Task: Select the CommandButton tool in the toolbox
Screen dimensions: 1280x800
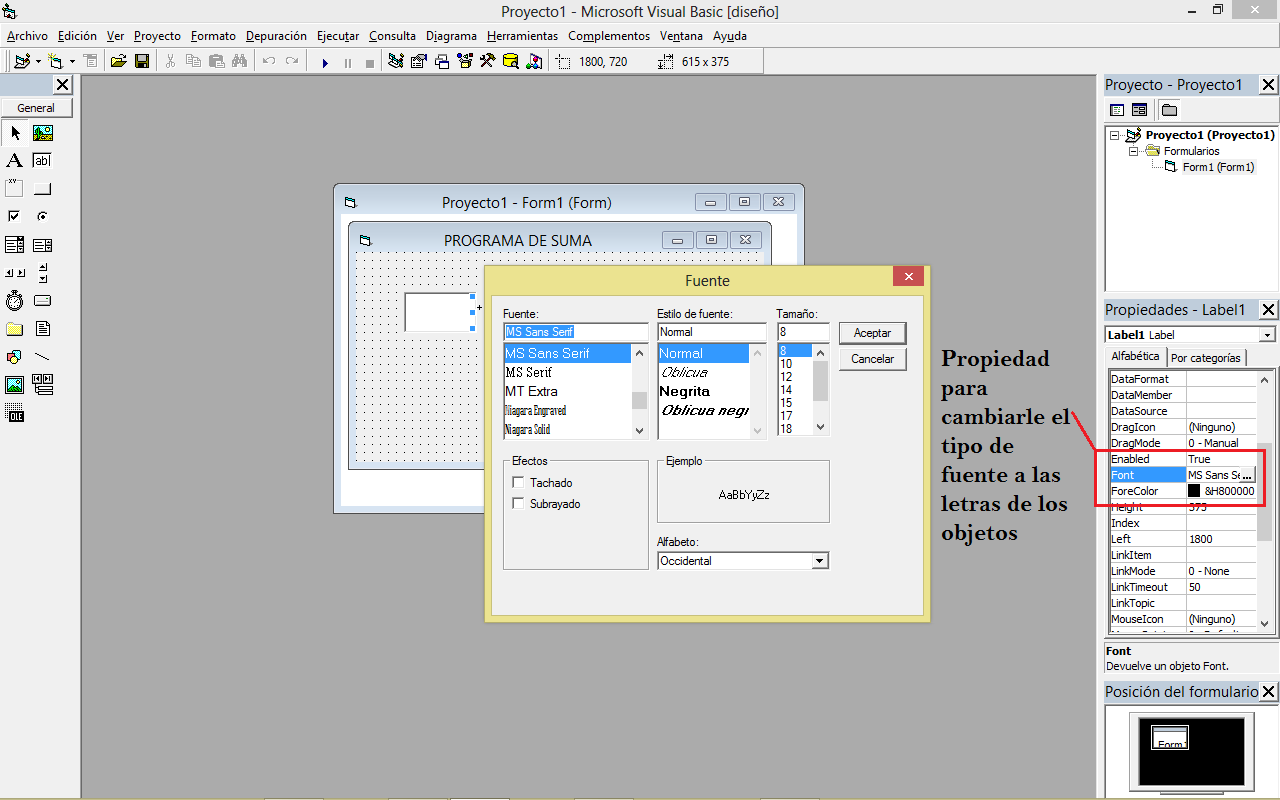Action: [42, 188]
